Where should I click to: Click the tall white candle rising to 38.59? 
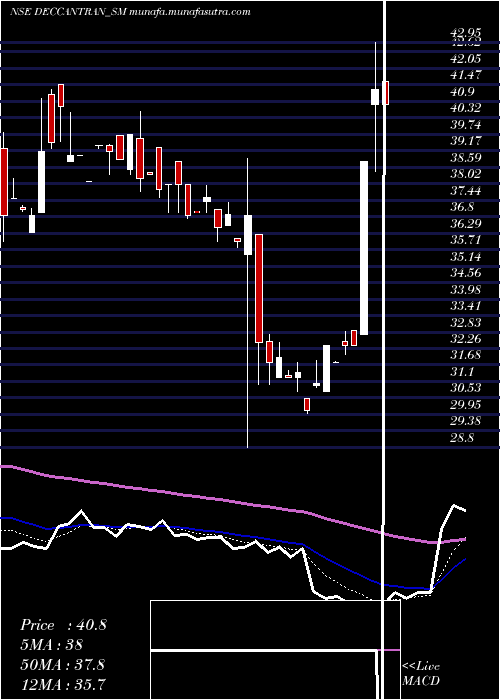click(x=364, y=248)
